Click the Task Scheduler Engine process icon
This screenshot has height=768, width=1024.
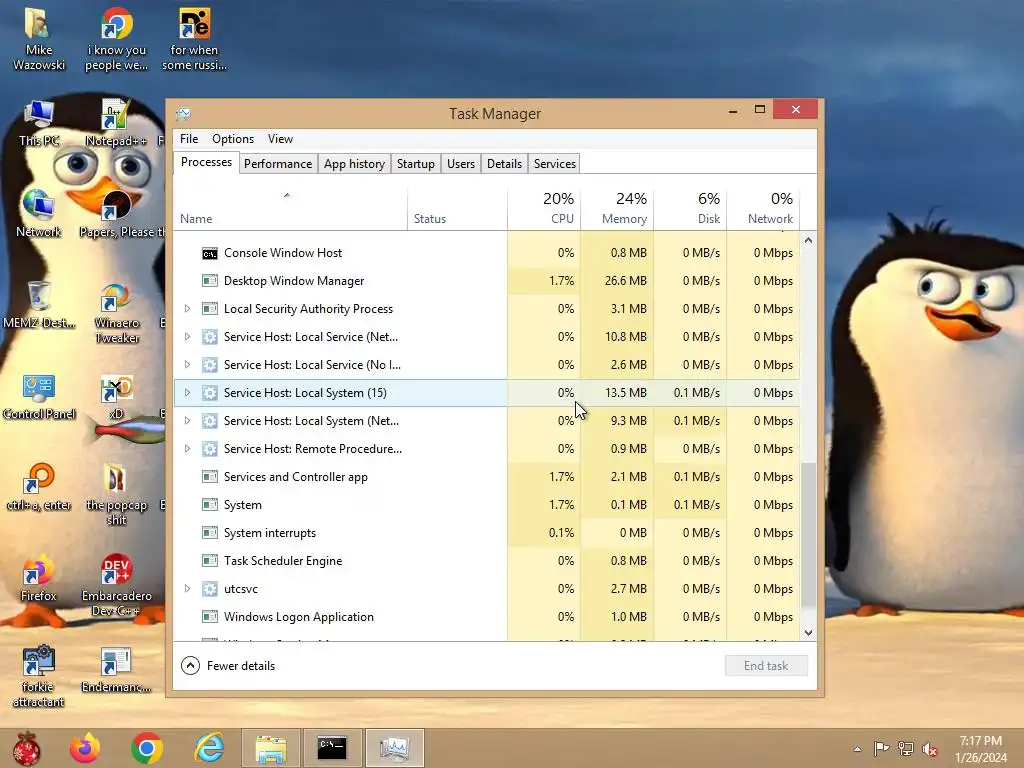210,561
